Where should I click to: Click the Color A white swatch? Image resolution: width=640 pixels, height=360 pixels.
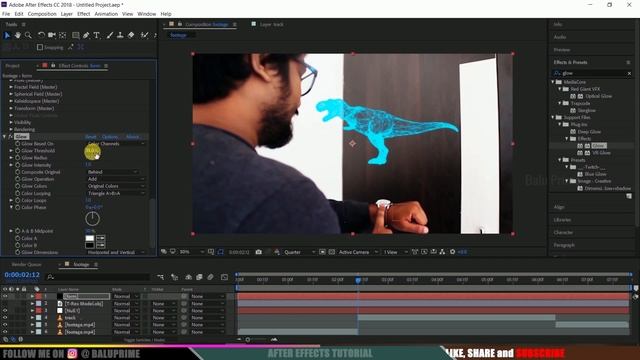click(90, 238)
